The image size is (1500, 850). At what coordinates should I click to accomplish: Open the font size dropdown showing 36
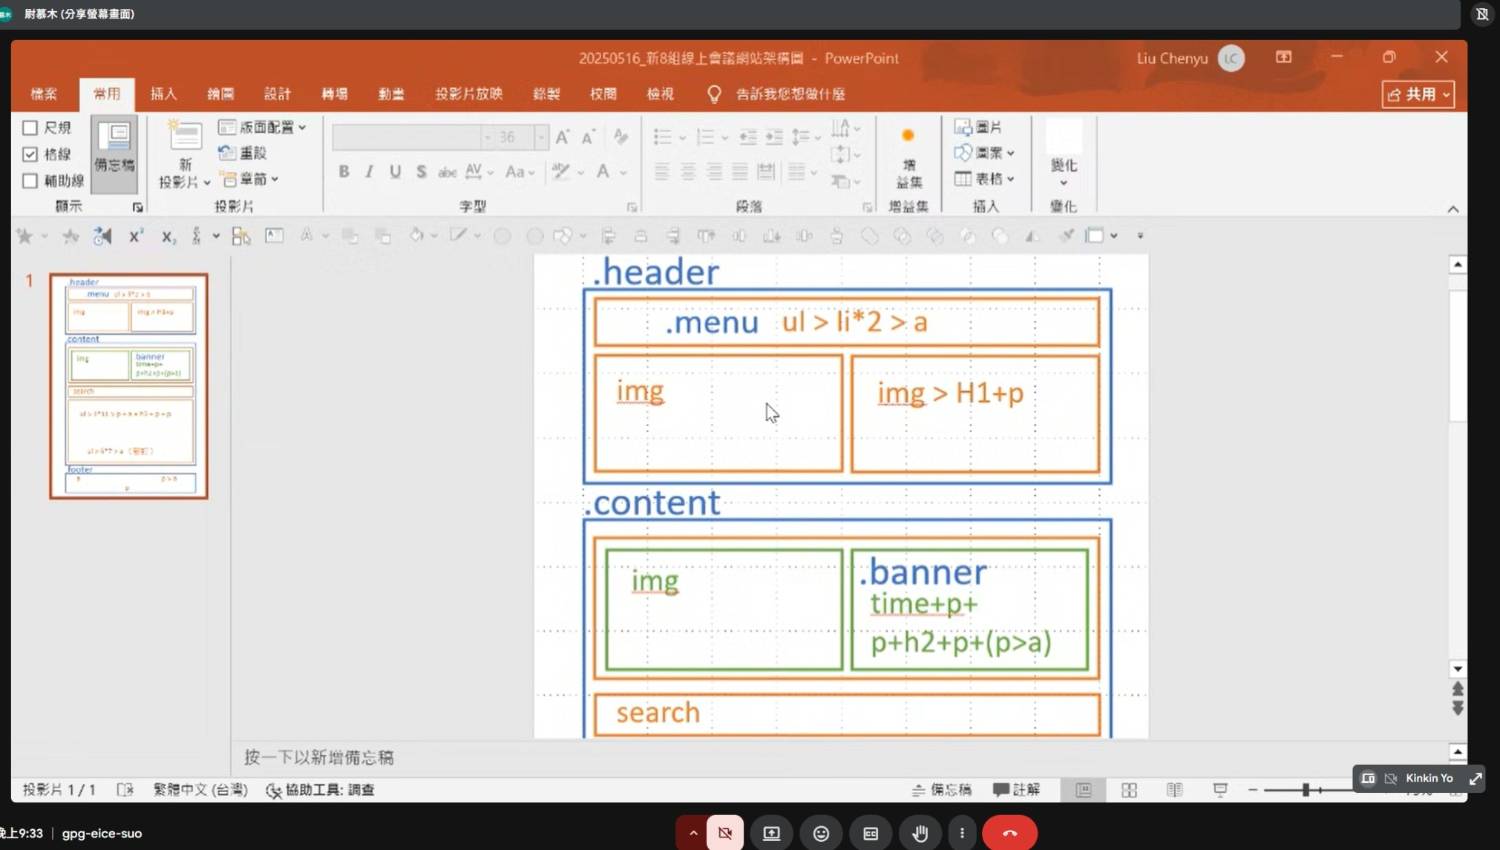(x=541, y=137)
